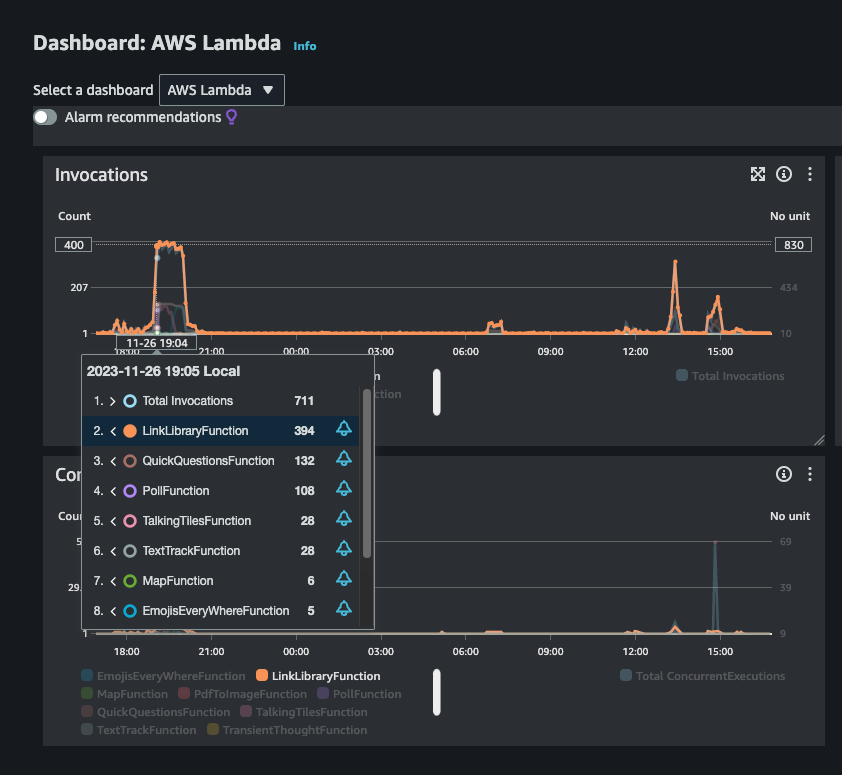This screenshot has height=775, width=842.
Task: Click the chevron next to PollFunction
Action: (113, 491)
